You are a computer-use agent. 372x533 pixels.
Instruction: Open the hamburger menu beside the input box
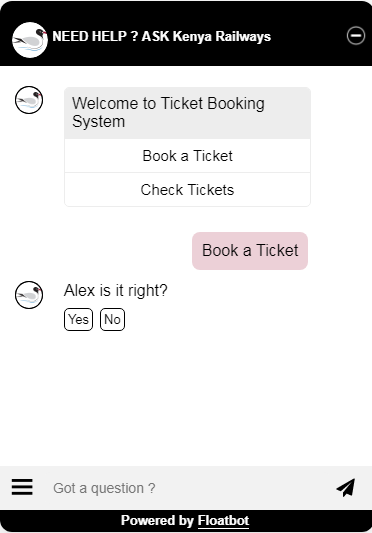pyautogui.click(x=22, y=487)
